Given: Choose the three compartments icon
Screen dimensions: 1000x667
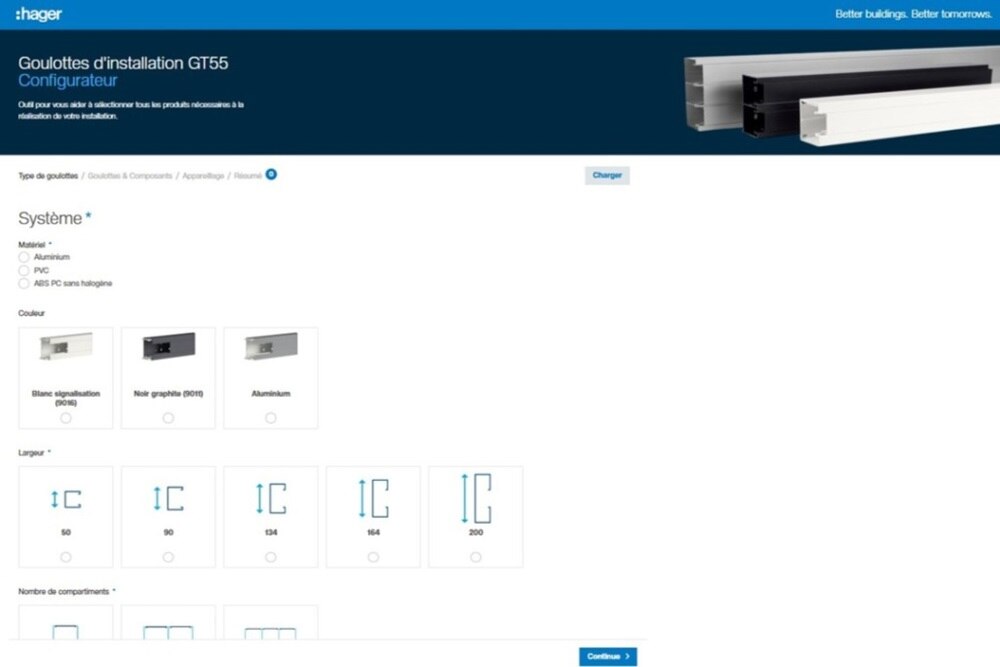Looking at the screenshot, I should point(270,633).
